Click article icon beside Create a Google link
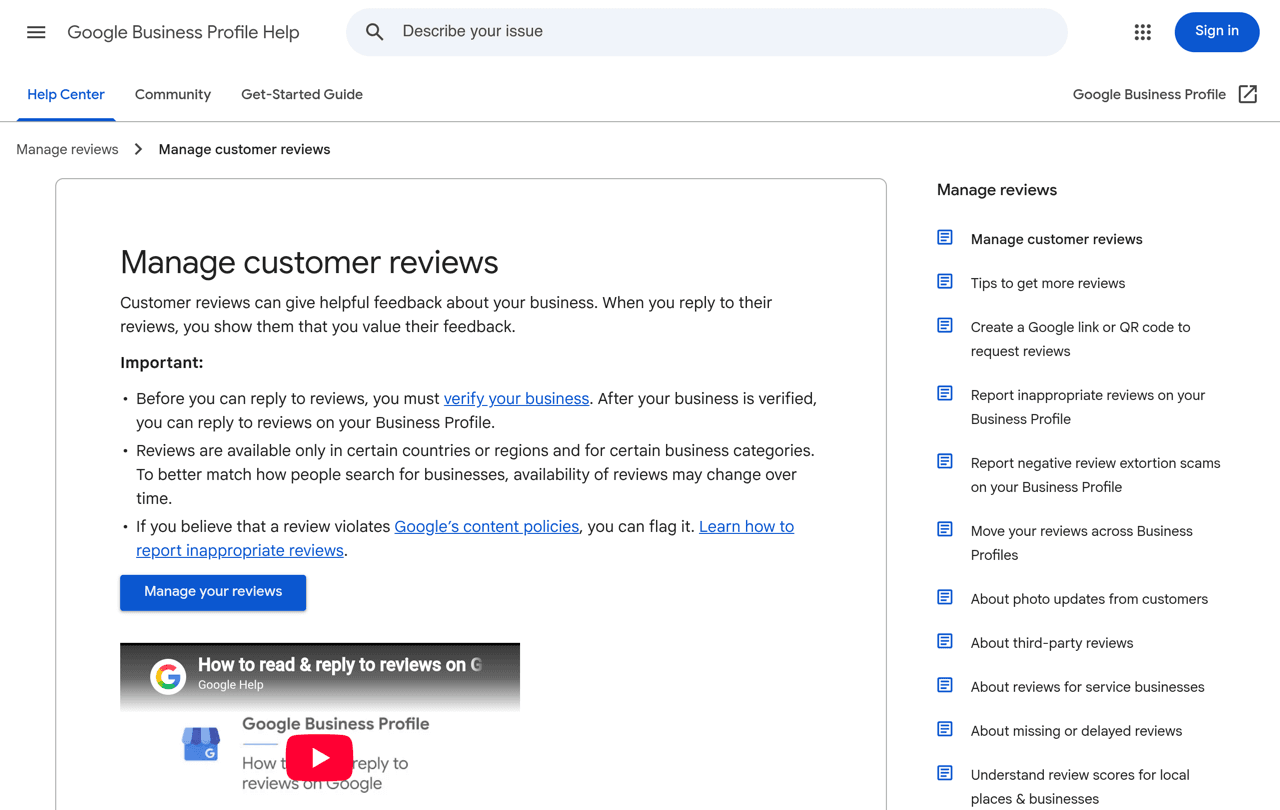Image resolution: width=1280 pixels, height=810 pixels. (945, 325)
